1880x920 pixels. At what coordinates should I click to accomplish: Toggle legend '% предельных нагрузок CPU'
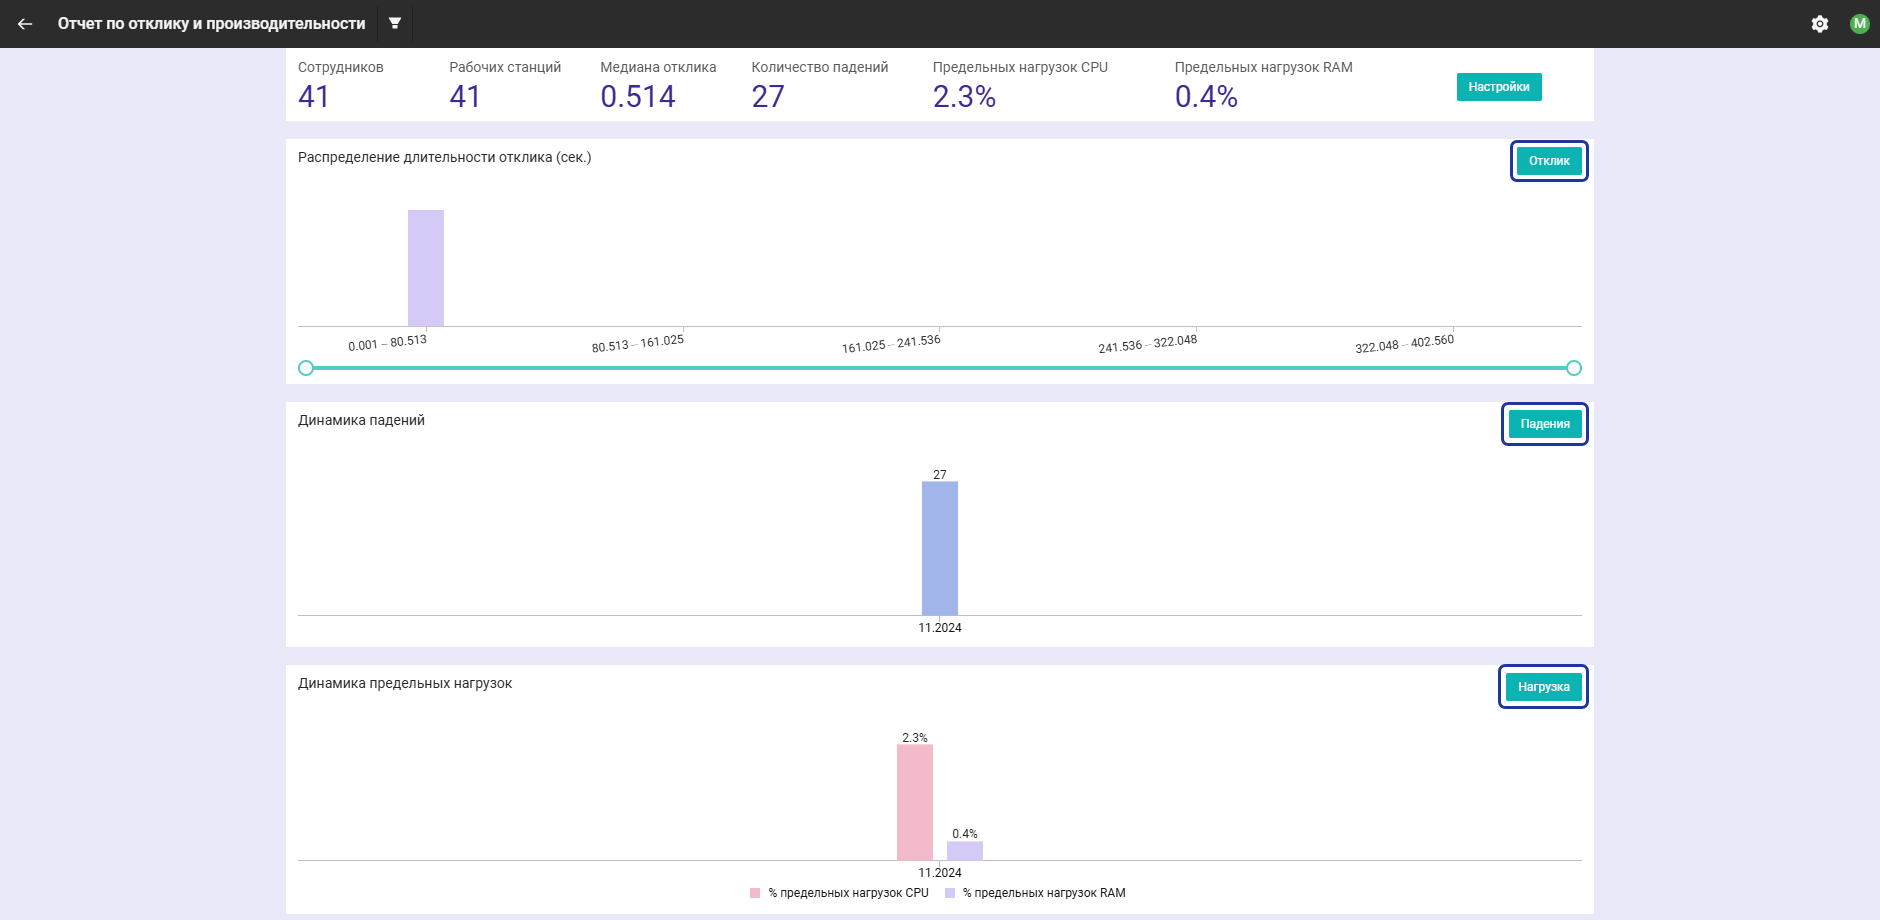point(839,893)
